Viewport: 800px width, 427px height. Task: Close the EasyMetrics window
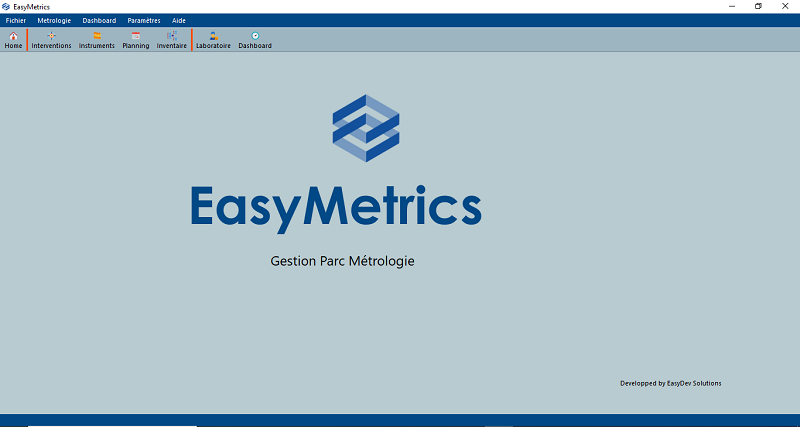tap(786, 6)
